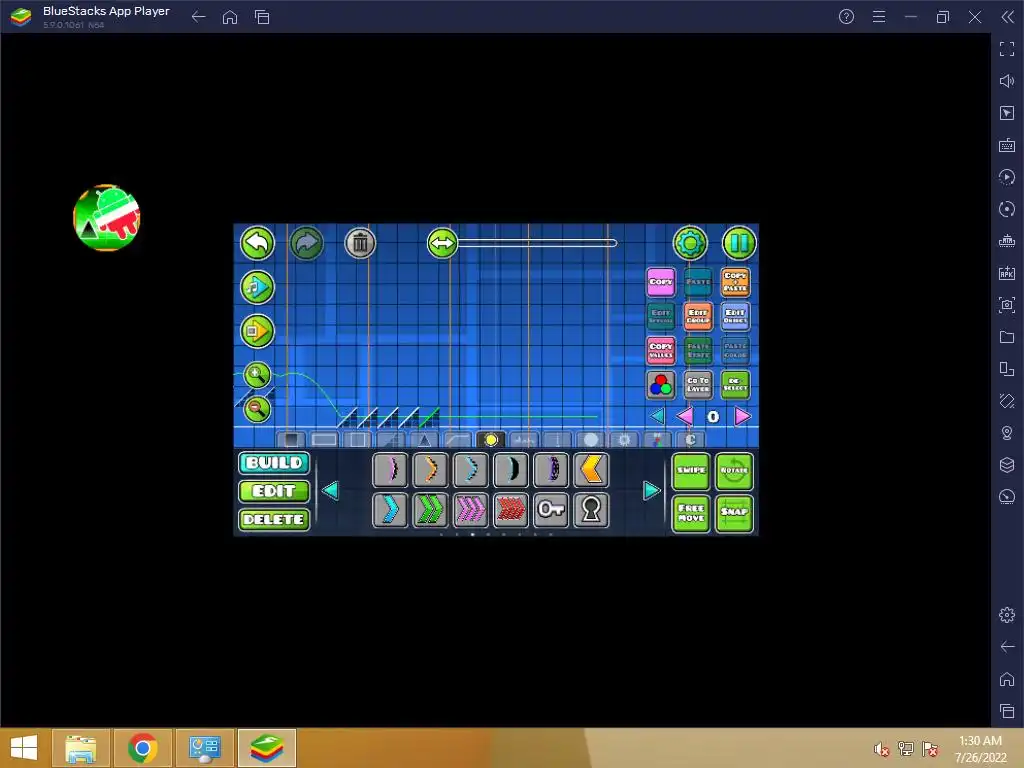Select the black crescent pad object
This screenshot has width=1024, height=768.
click(x=511, y=470)
